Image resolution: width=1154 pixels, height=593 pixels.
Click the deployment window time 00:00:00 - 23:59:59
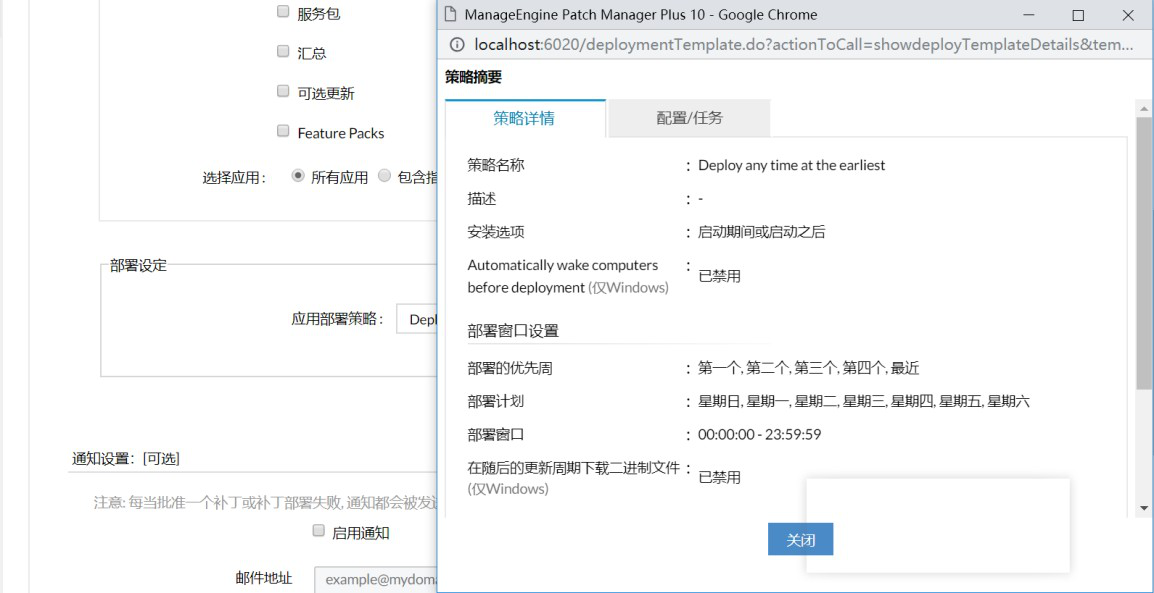[760, 435]
